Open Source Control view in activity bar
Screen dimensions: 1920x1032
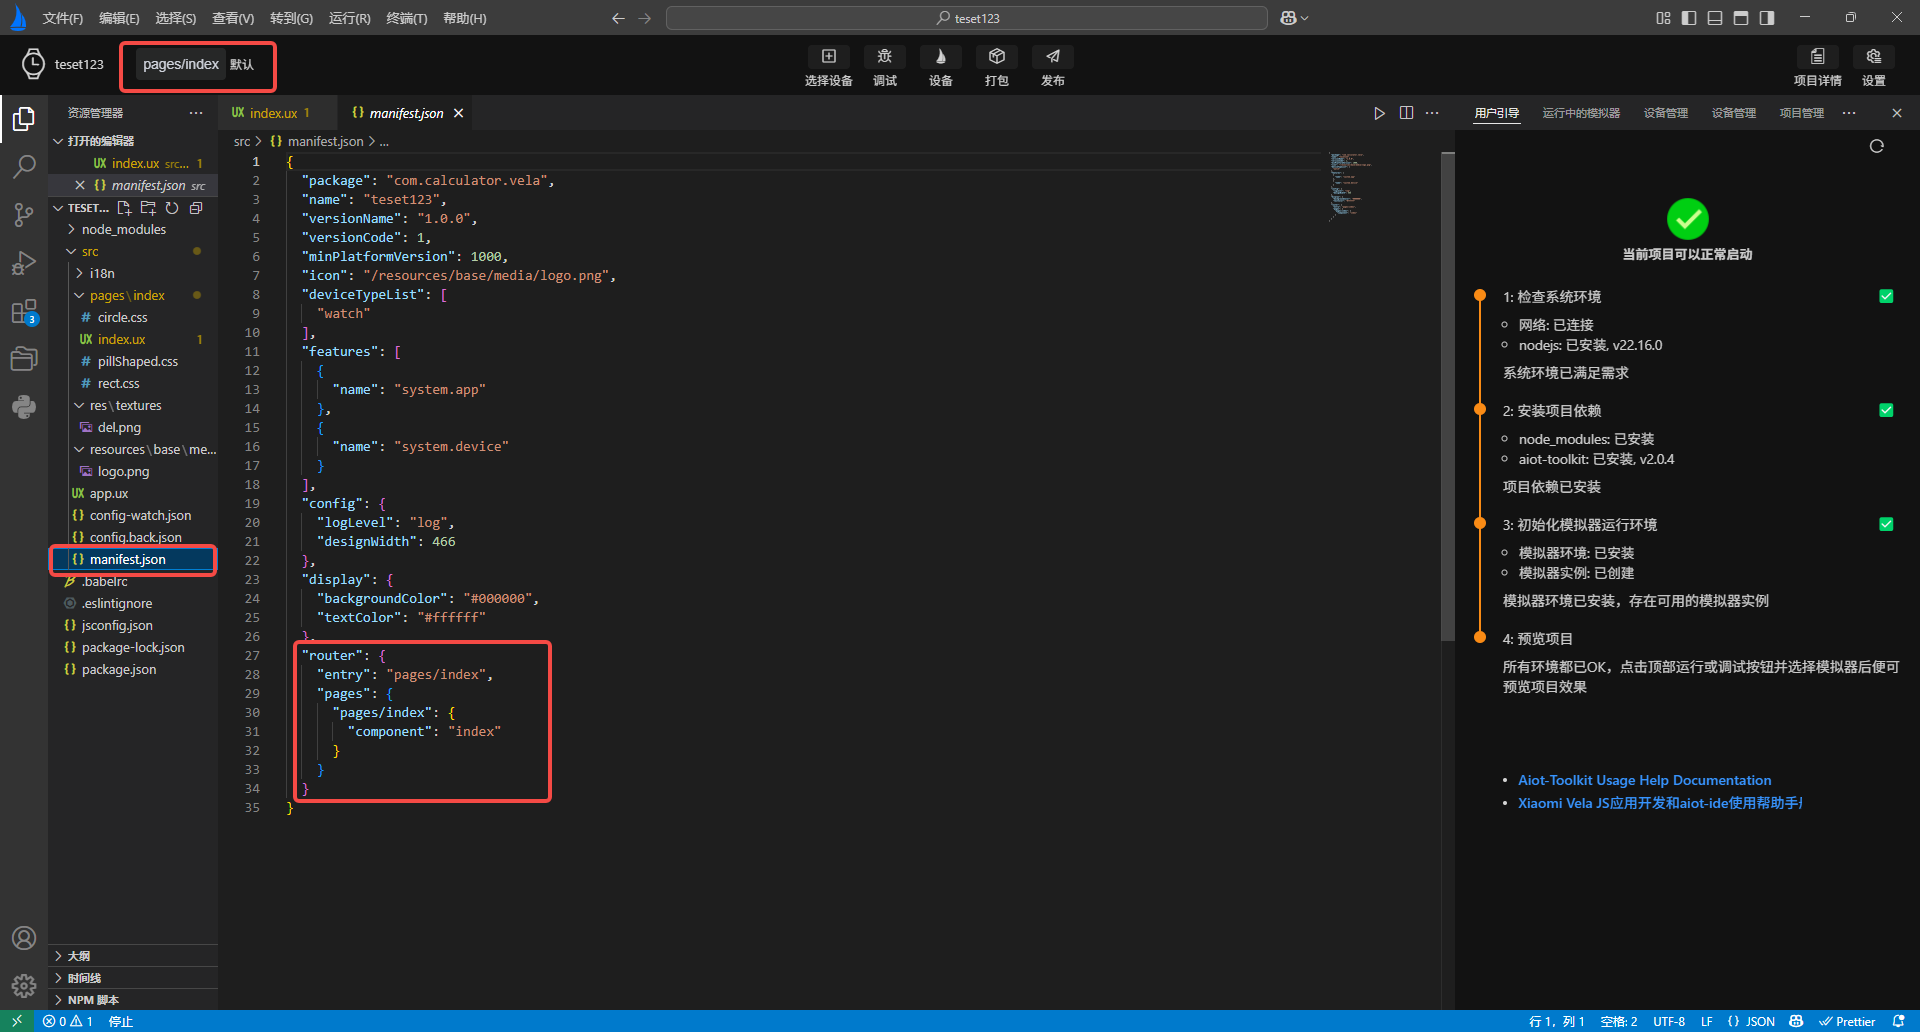click(x=24, y=215)
